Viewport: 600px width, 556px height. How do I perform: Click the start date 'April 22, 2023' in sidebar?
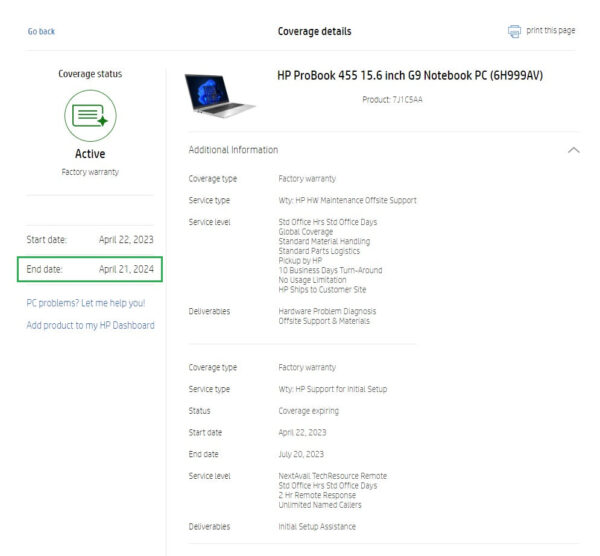[x=126, y=240]
